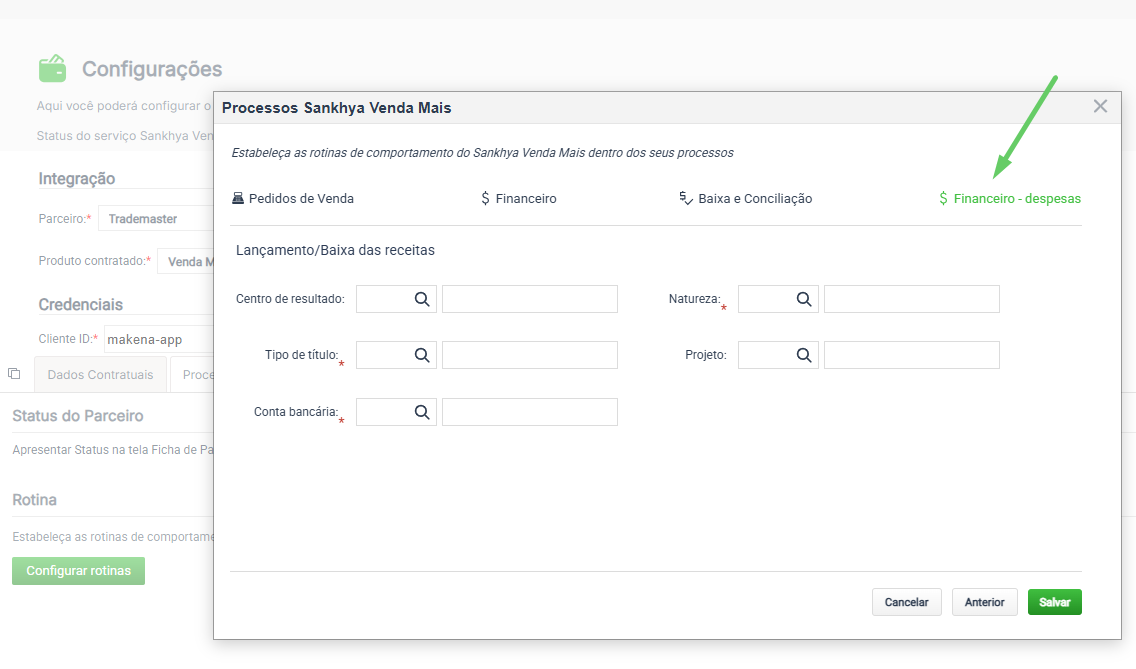Select Financeiro - despesas step
The image size is (1136, 669).
1009,199
